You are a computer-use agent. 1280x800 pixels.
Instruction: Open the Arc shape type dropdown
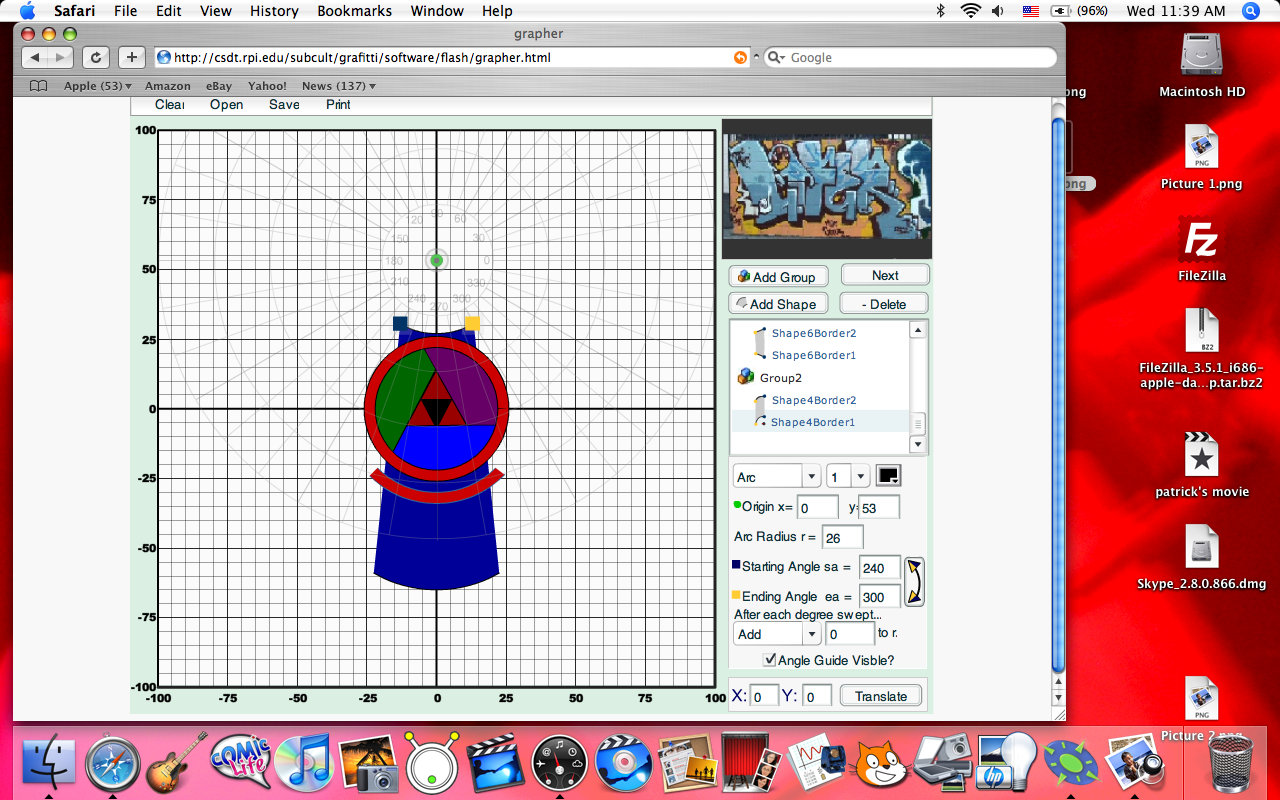(777, 477)
